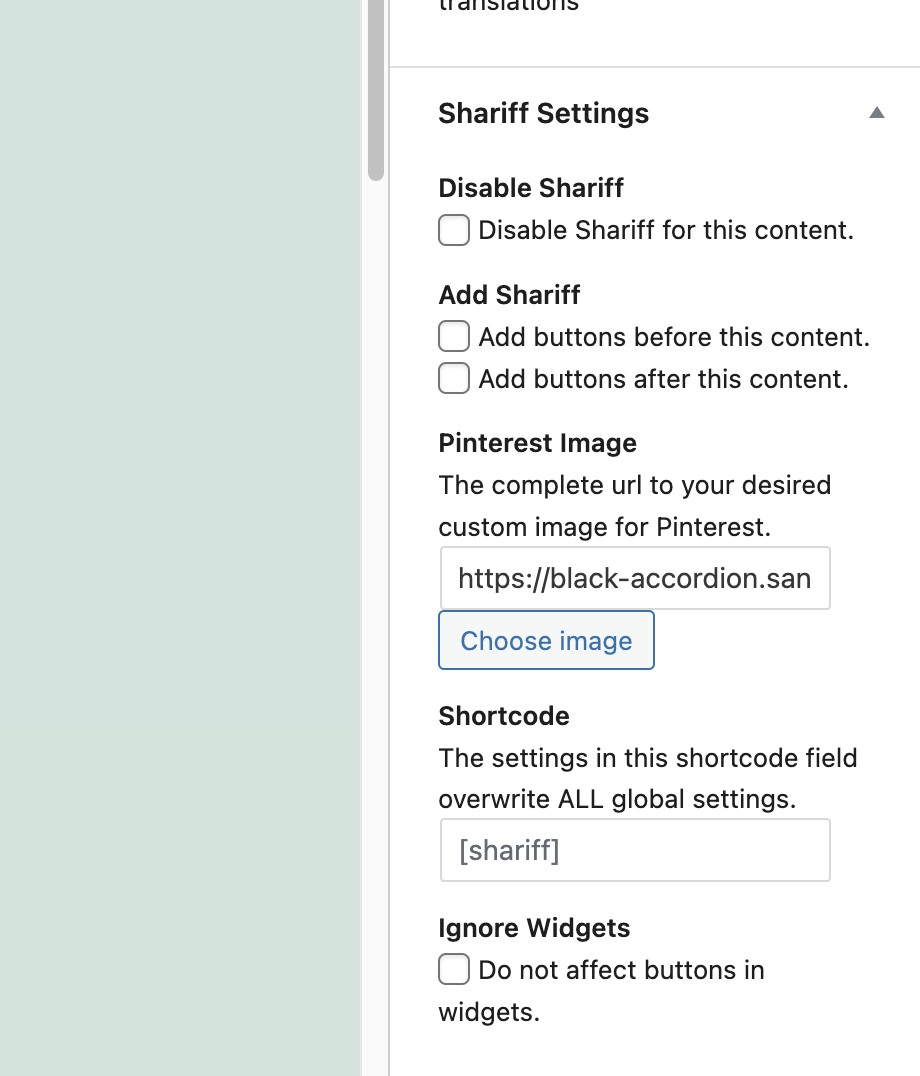The width and height of the screenshot is (920, 1076).
Task: Tick Add buttons after this content checkbox
Action: tap(454, 379)
